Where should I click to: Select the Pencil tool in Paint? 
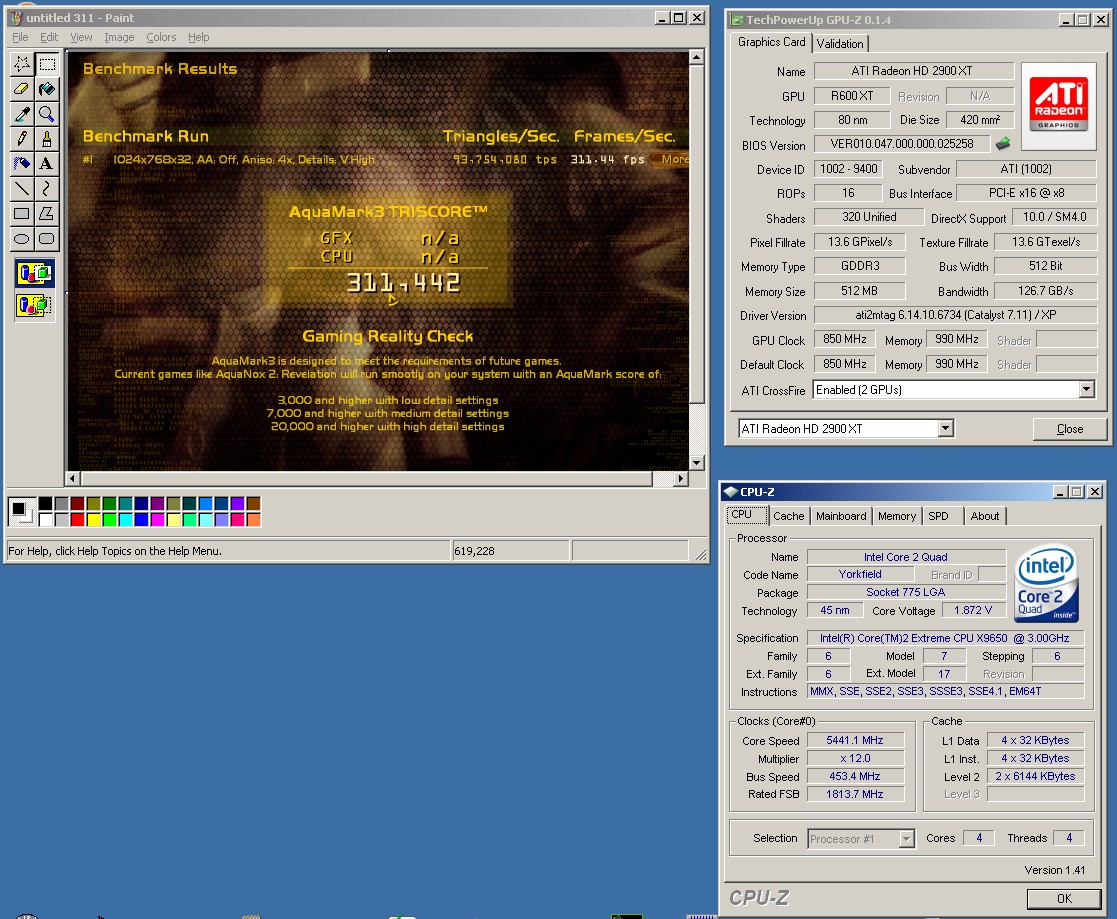coord(22,139)
